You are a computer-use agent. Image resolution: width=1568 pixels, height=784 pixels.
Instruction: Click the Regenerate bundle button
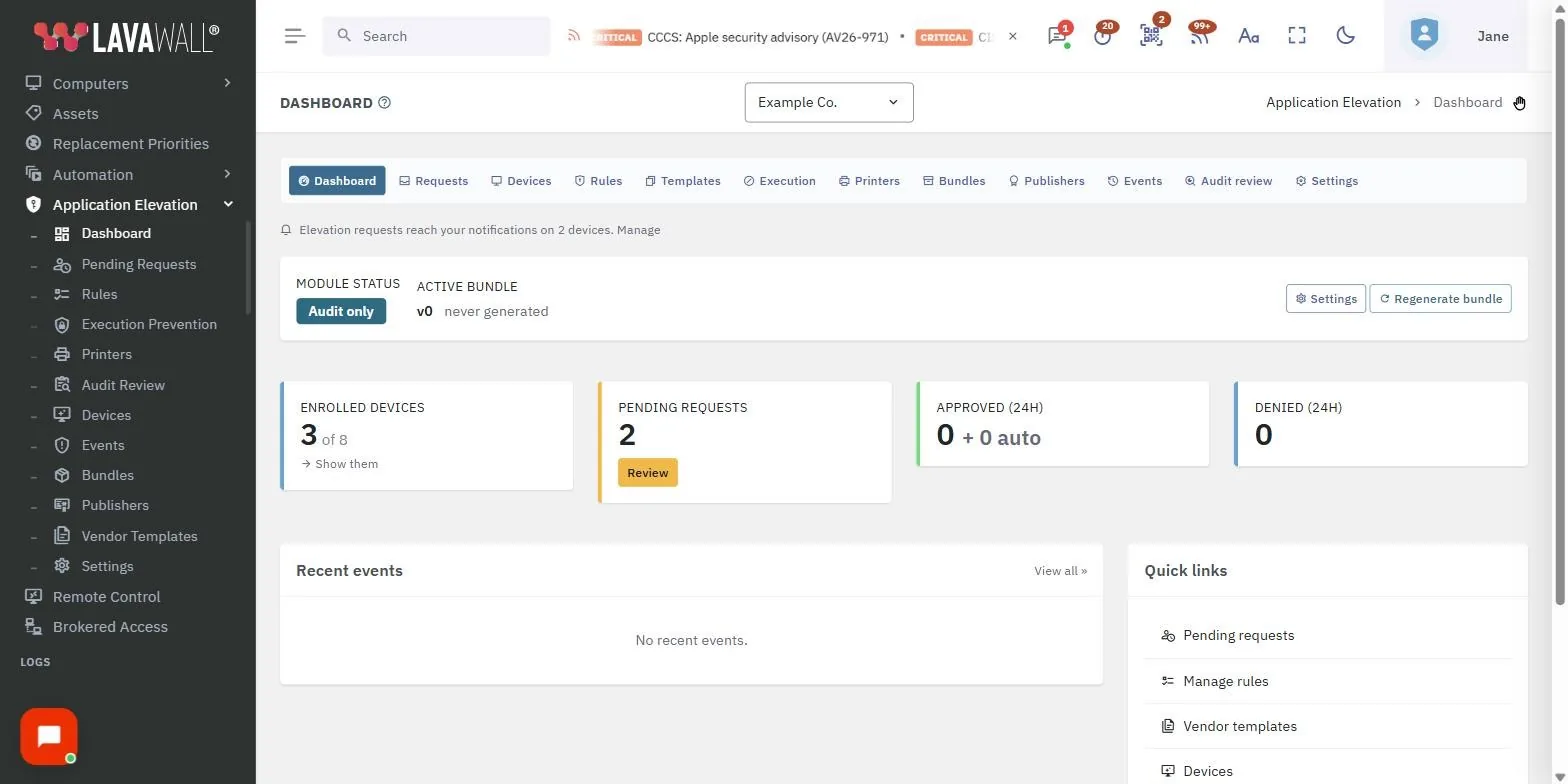[1440, 299]
